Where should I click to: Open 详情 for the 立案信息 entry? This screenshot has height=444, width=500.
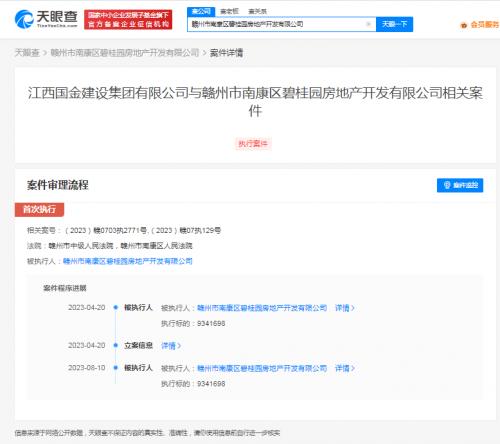click(x=171, y=346)
